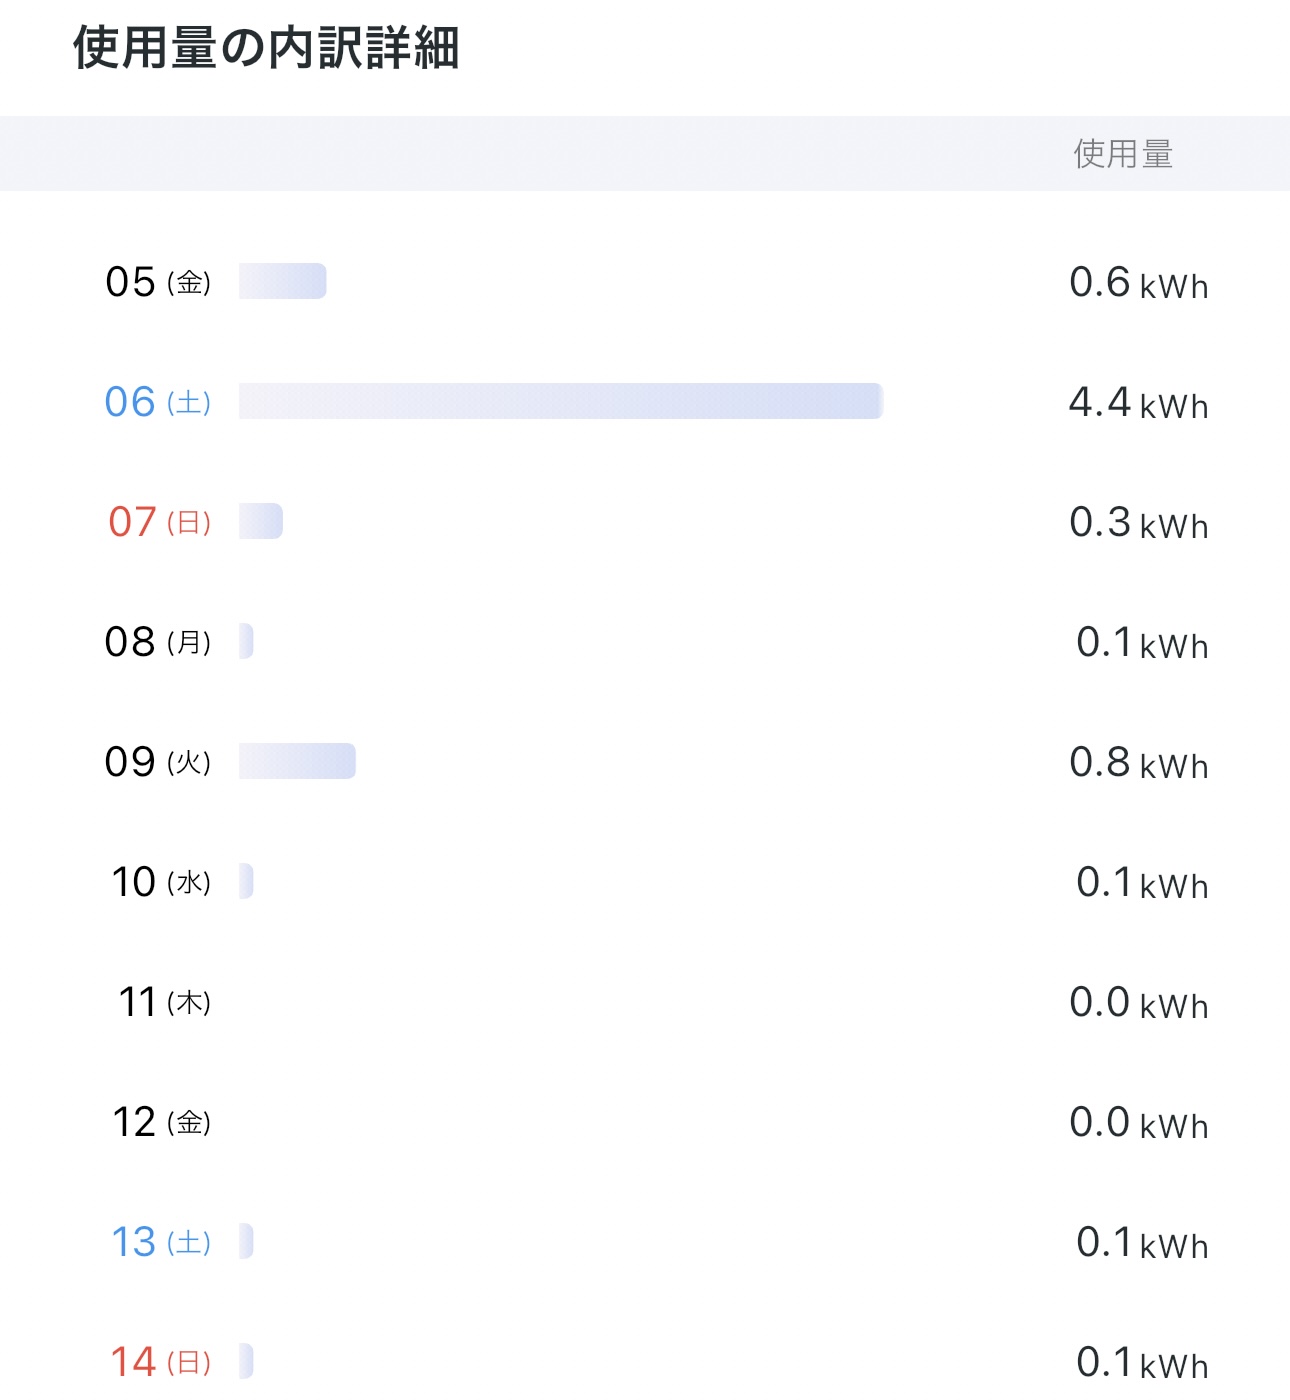This screenshot has width=1290, height=1400.
Task: Select the 13 (土) date label
Action: click(160, 1242)
